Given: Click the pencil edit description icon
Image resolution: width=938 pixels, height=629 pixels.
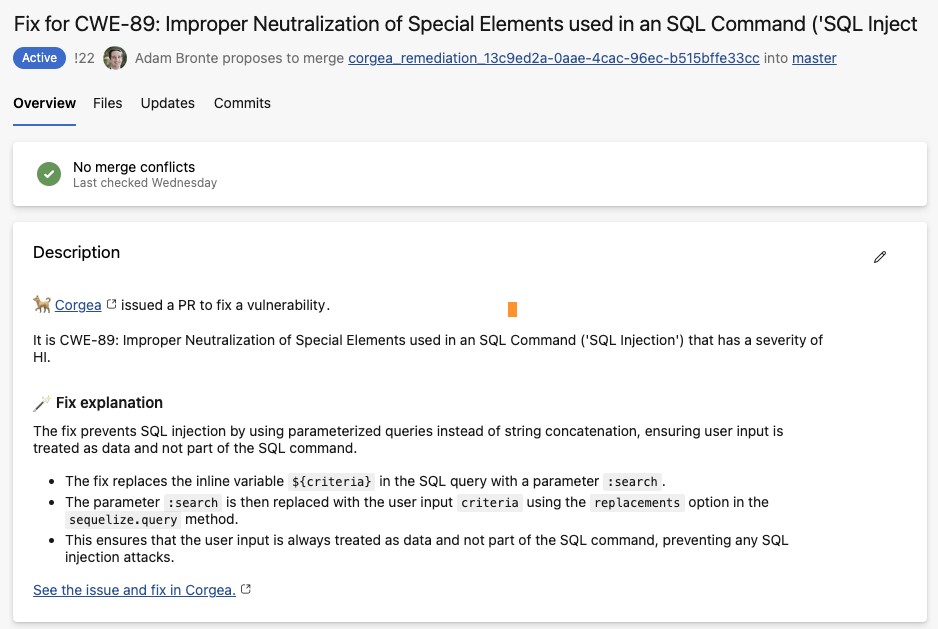Looking at the screenshot, I should [880, 257].
